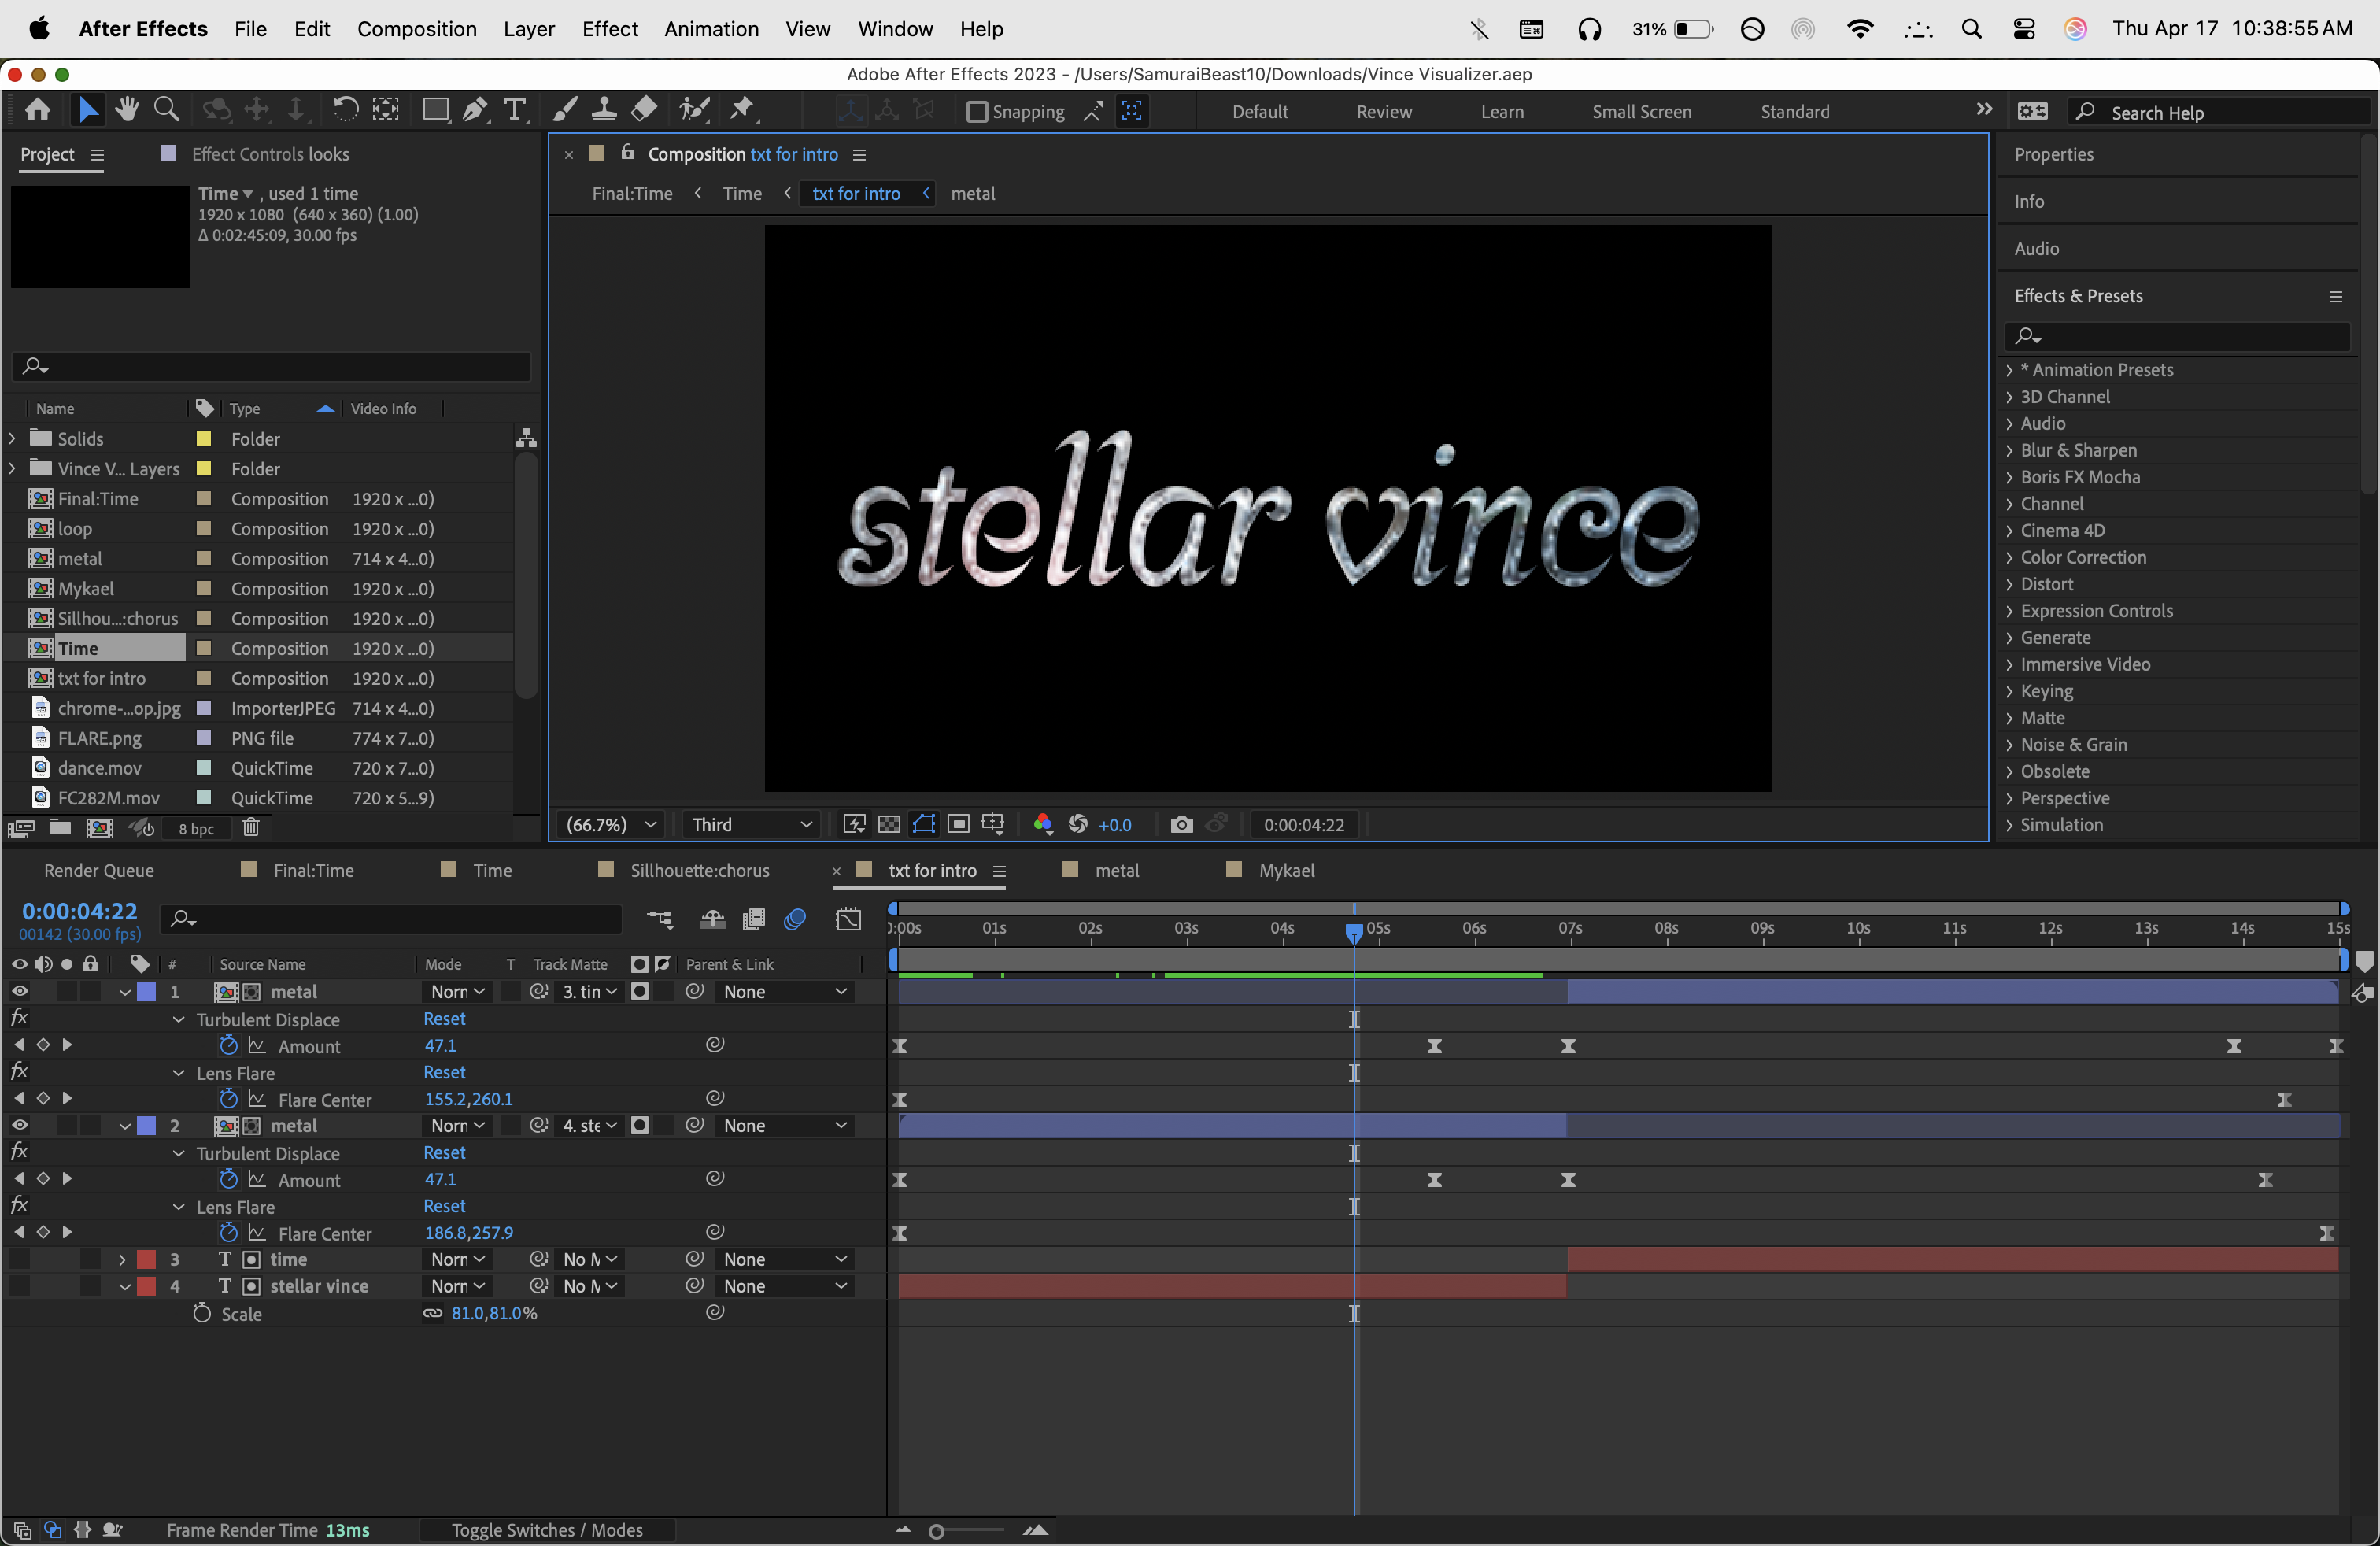Toggle Amount stopwatch under first Turbulent Displace
Viewport: 2380px width, 1546px height.
228,1045
